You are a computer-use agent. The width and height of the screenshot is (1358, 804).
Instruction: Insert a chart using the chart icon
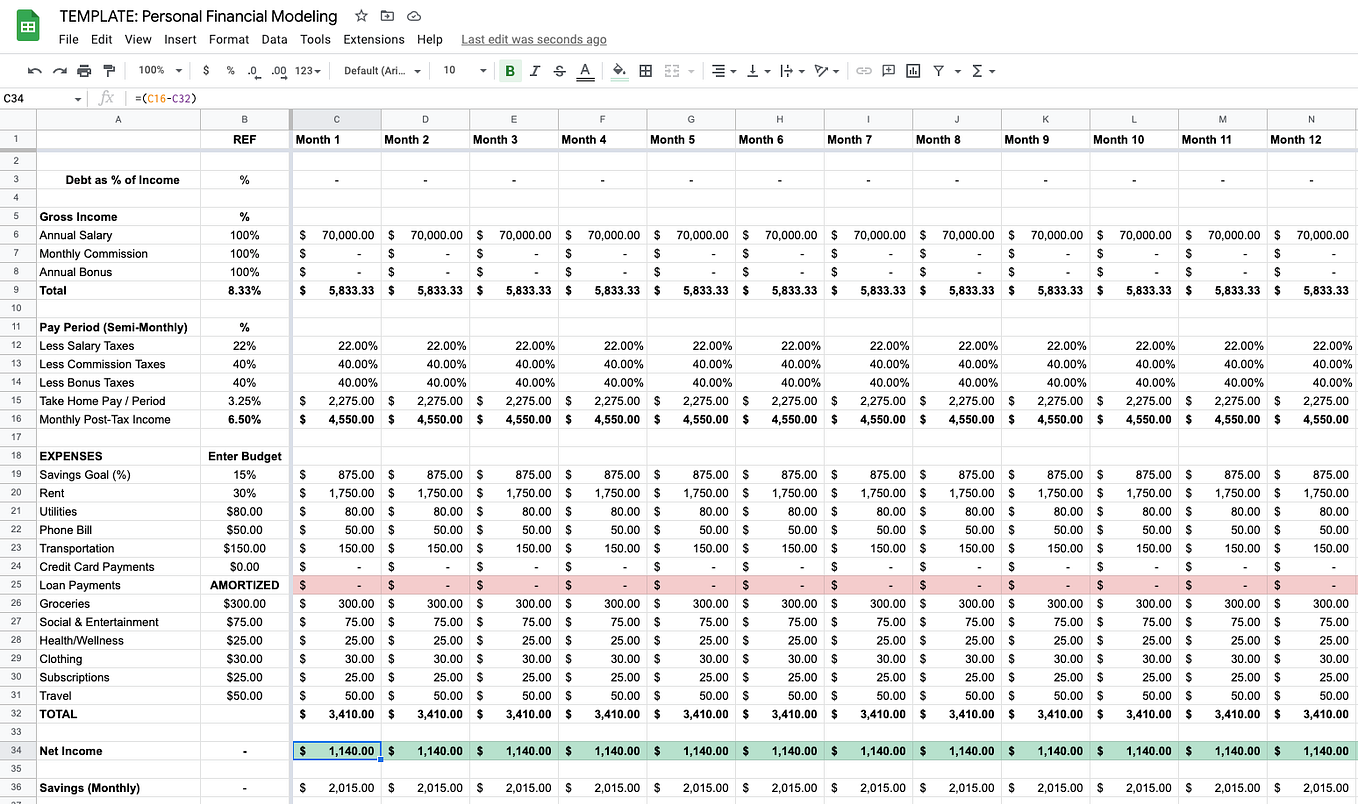click(913, 71)
